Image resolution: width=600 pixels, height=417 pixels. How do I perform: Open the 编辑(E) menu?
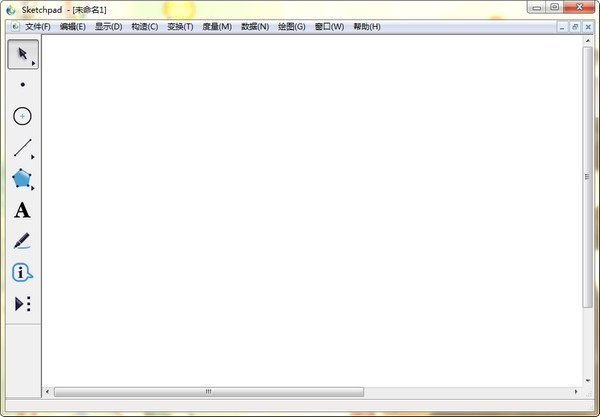coord(72,26)
